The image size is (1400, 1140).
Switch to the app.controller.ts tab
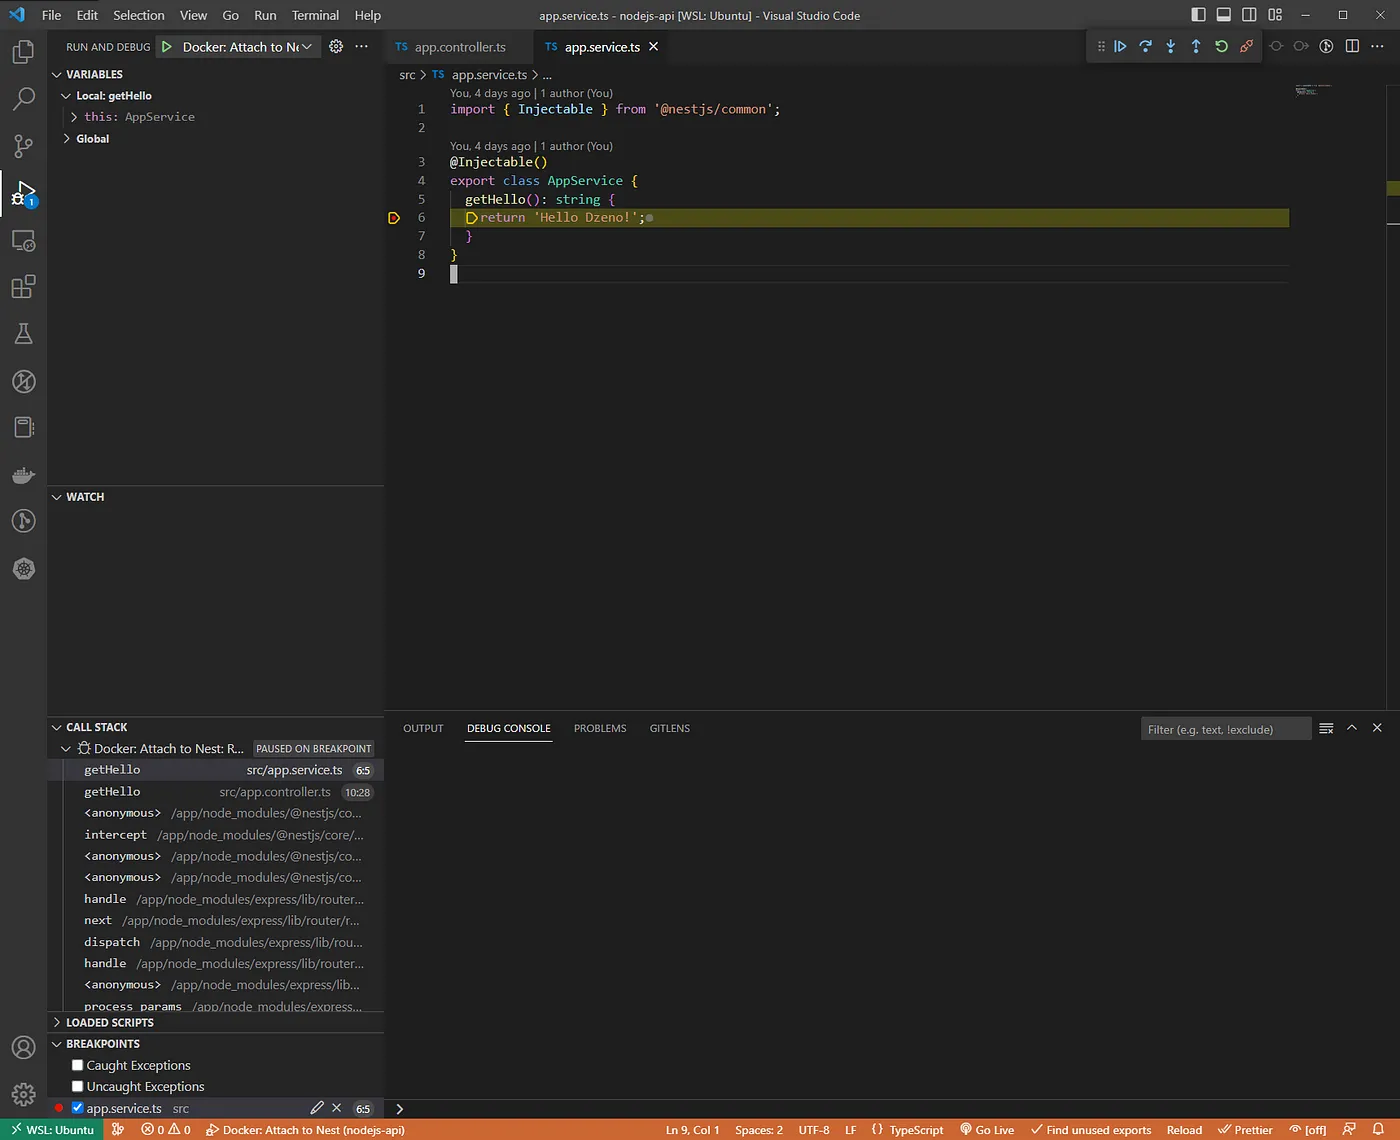pos(459,47)
